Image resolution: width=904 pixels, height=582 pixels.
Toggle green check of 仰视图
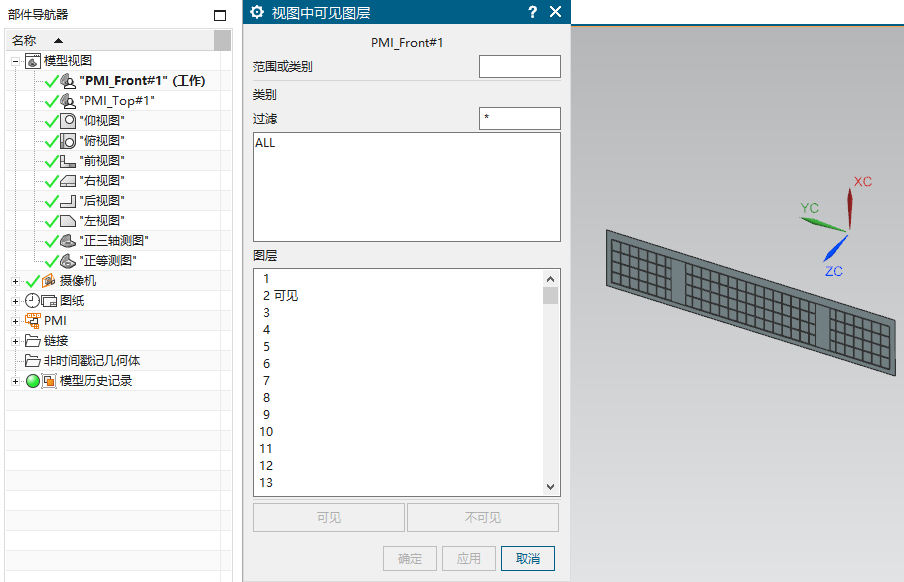click(52, 121)
